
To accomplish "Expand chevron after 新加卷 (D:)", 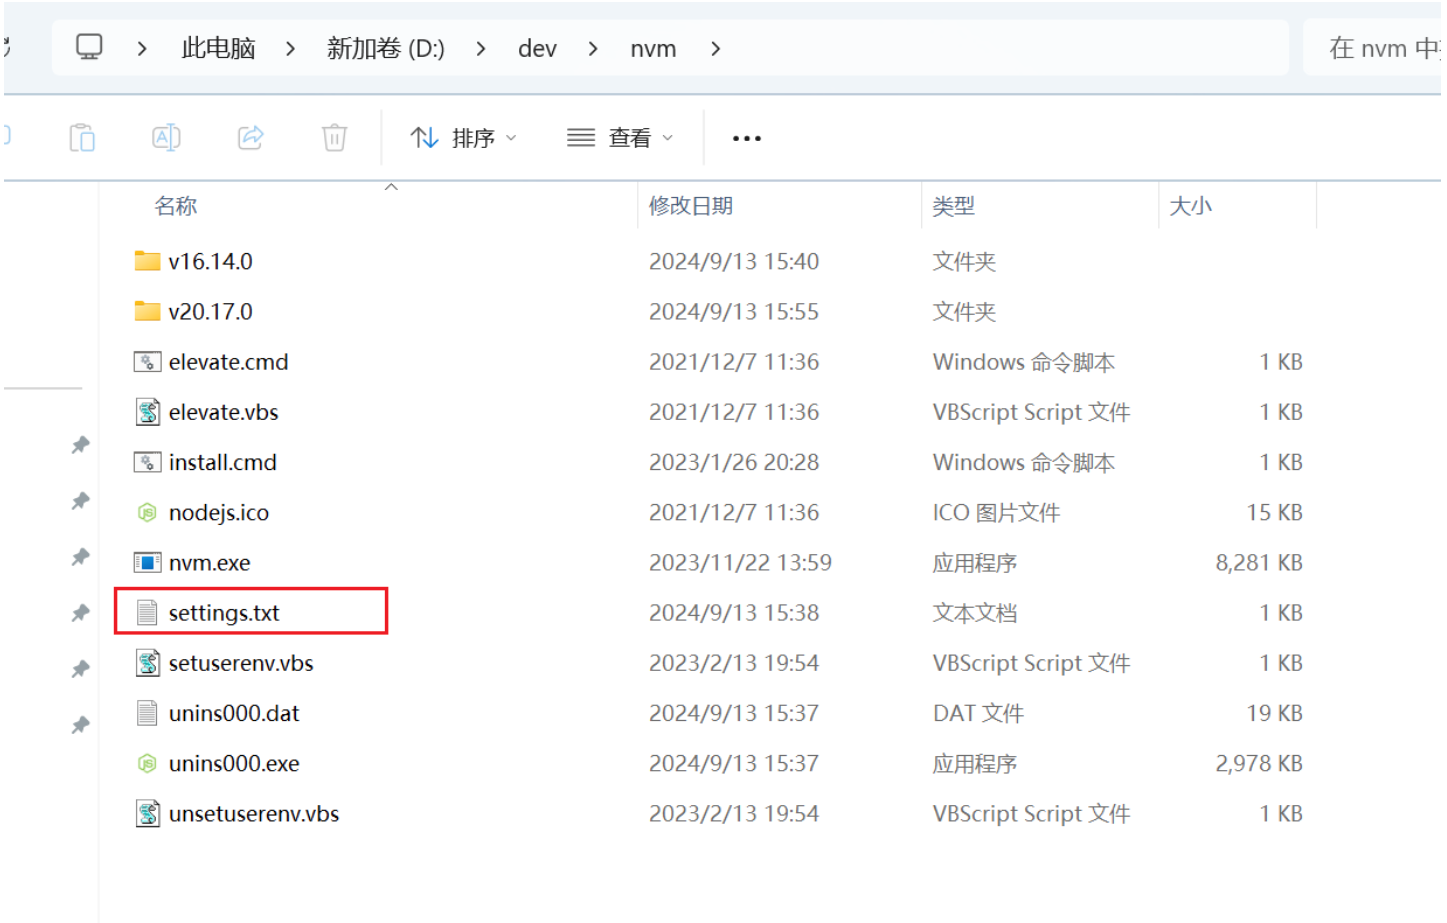I will [481, 48].
